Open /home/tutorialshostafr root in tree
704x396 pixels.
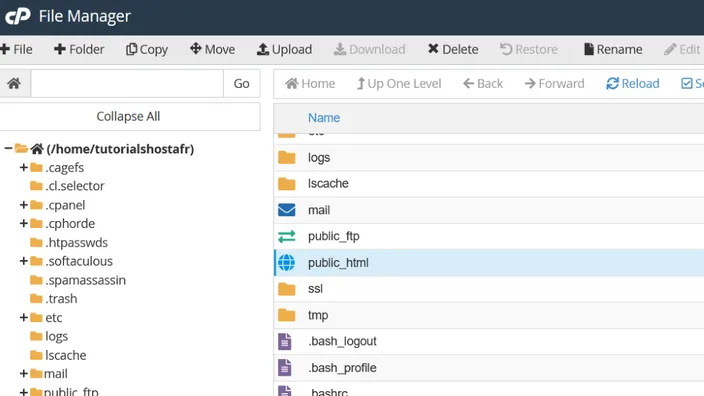tap(120, 149)
